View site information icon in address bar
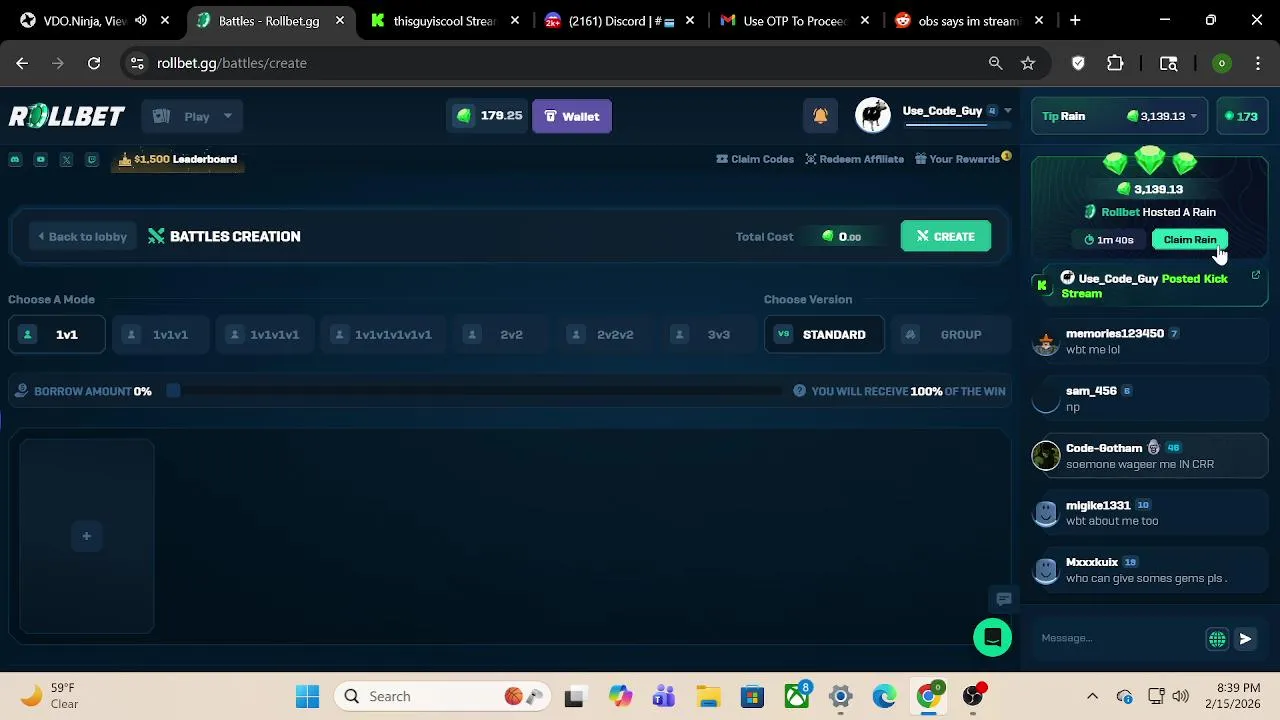 tap(137, 63)
